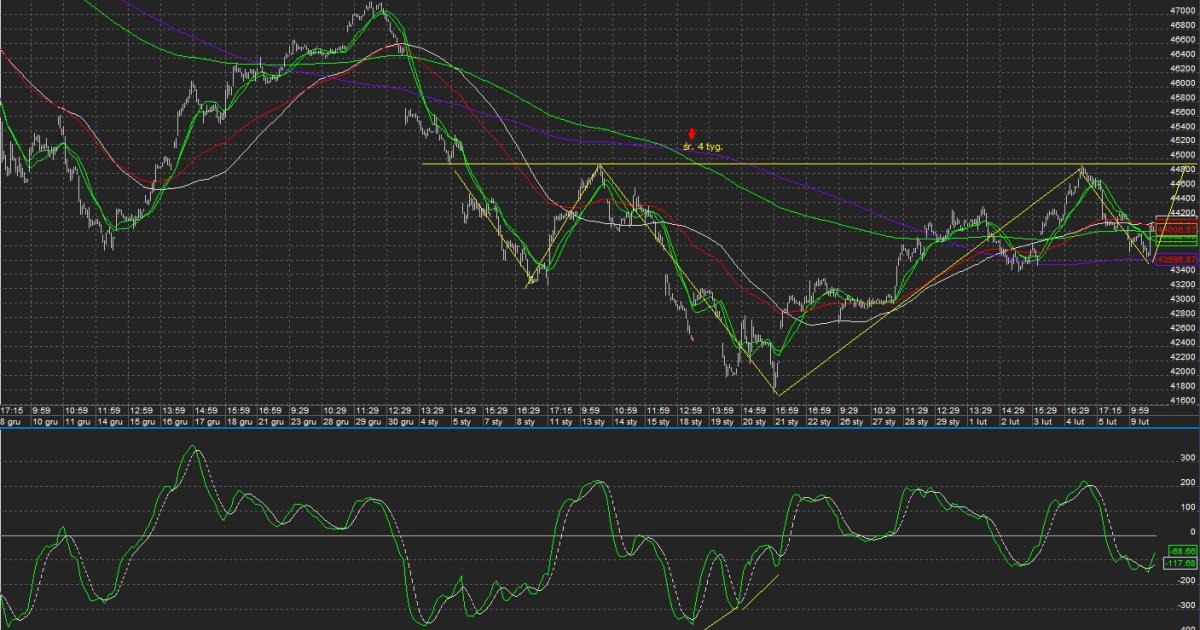Click the green -88.88 oscillator value tag
Screen dimensions: 1200x630
click(1181, 550)
